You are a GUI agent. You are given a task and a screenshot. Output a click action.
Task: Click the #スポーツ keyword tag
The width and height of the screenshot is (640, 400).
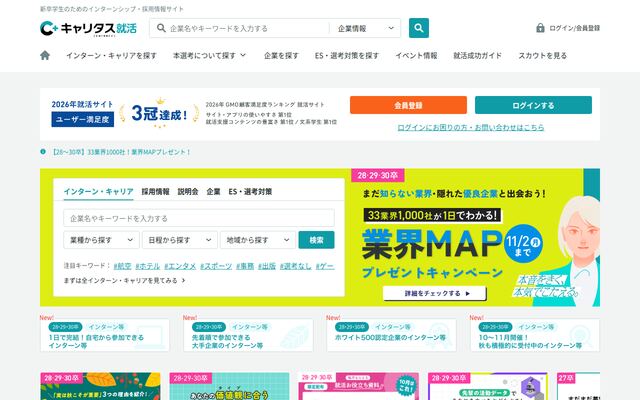pos(216,266)
